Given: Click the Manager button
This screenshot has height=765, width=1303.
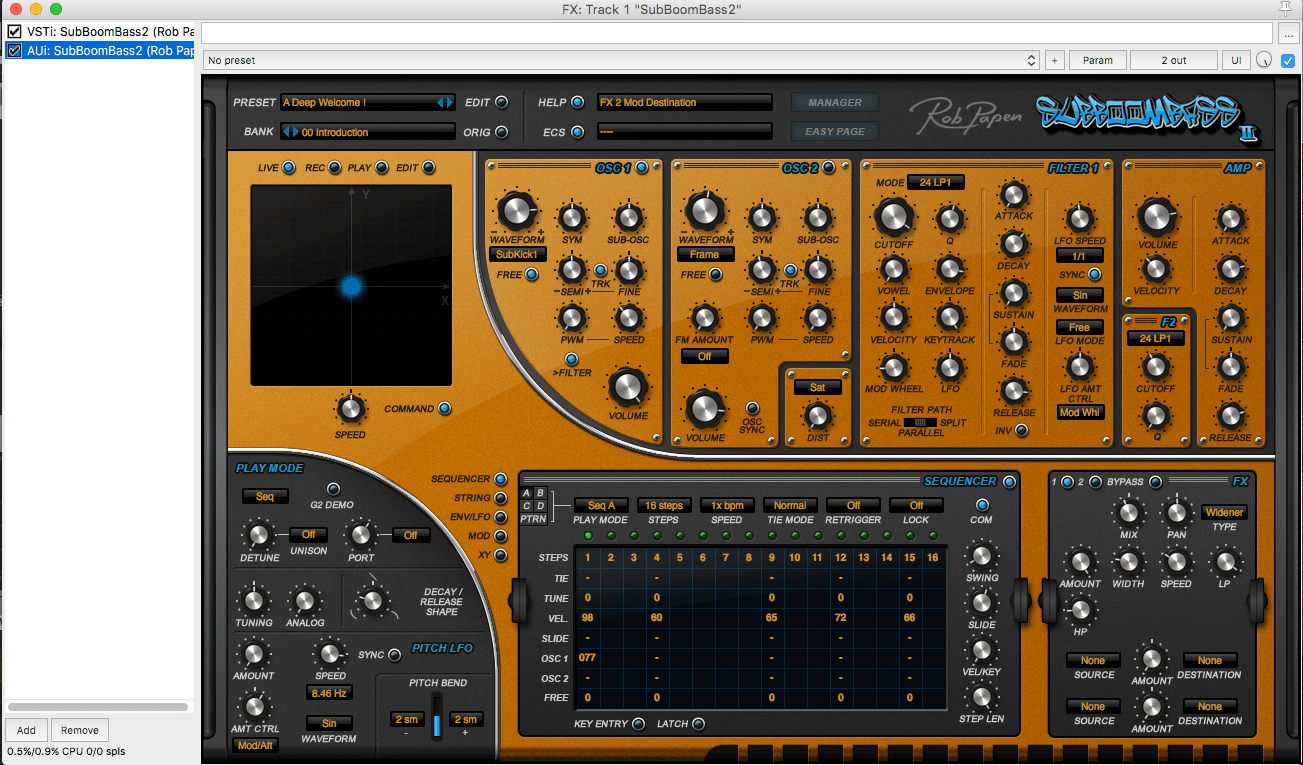Looking at the screenshot, I should (835, 102).
